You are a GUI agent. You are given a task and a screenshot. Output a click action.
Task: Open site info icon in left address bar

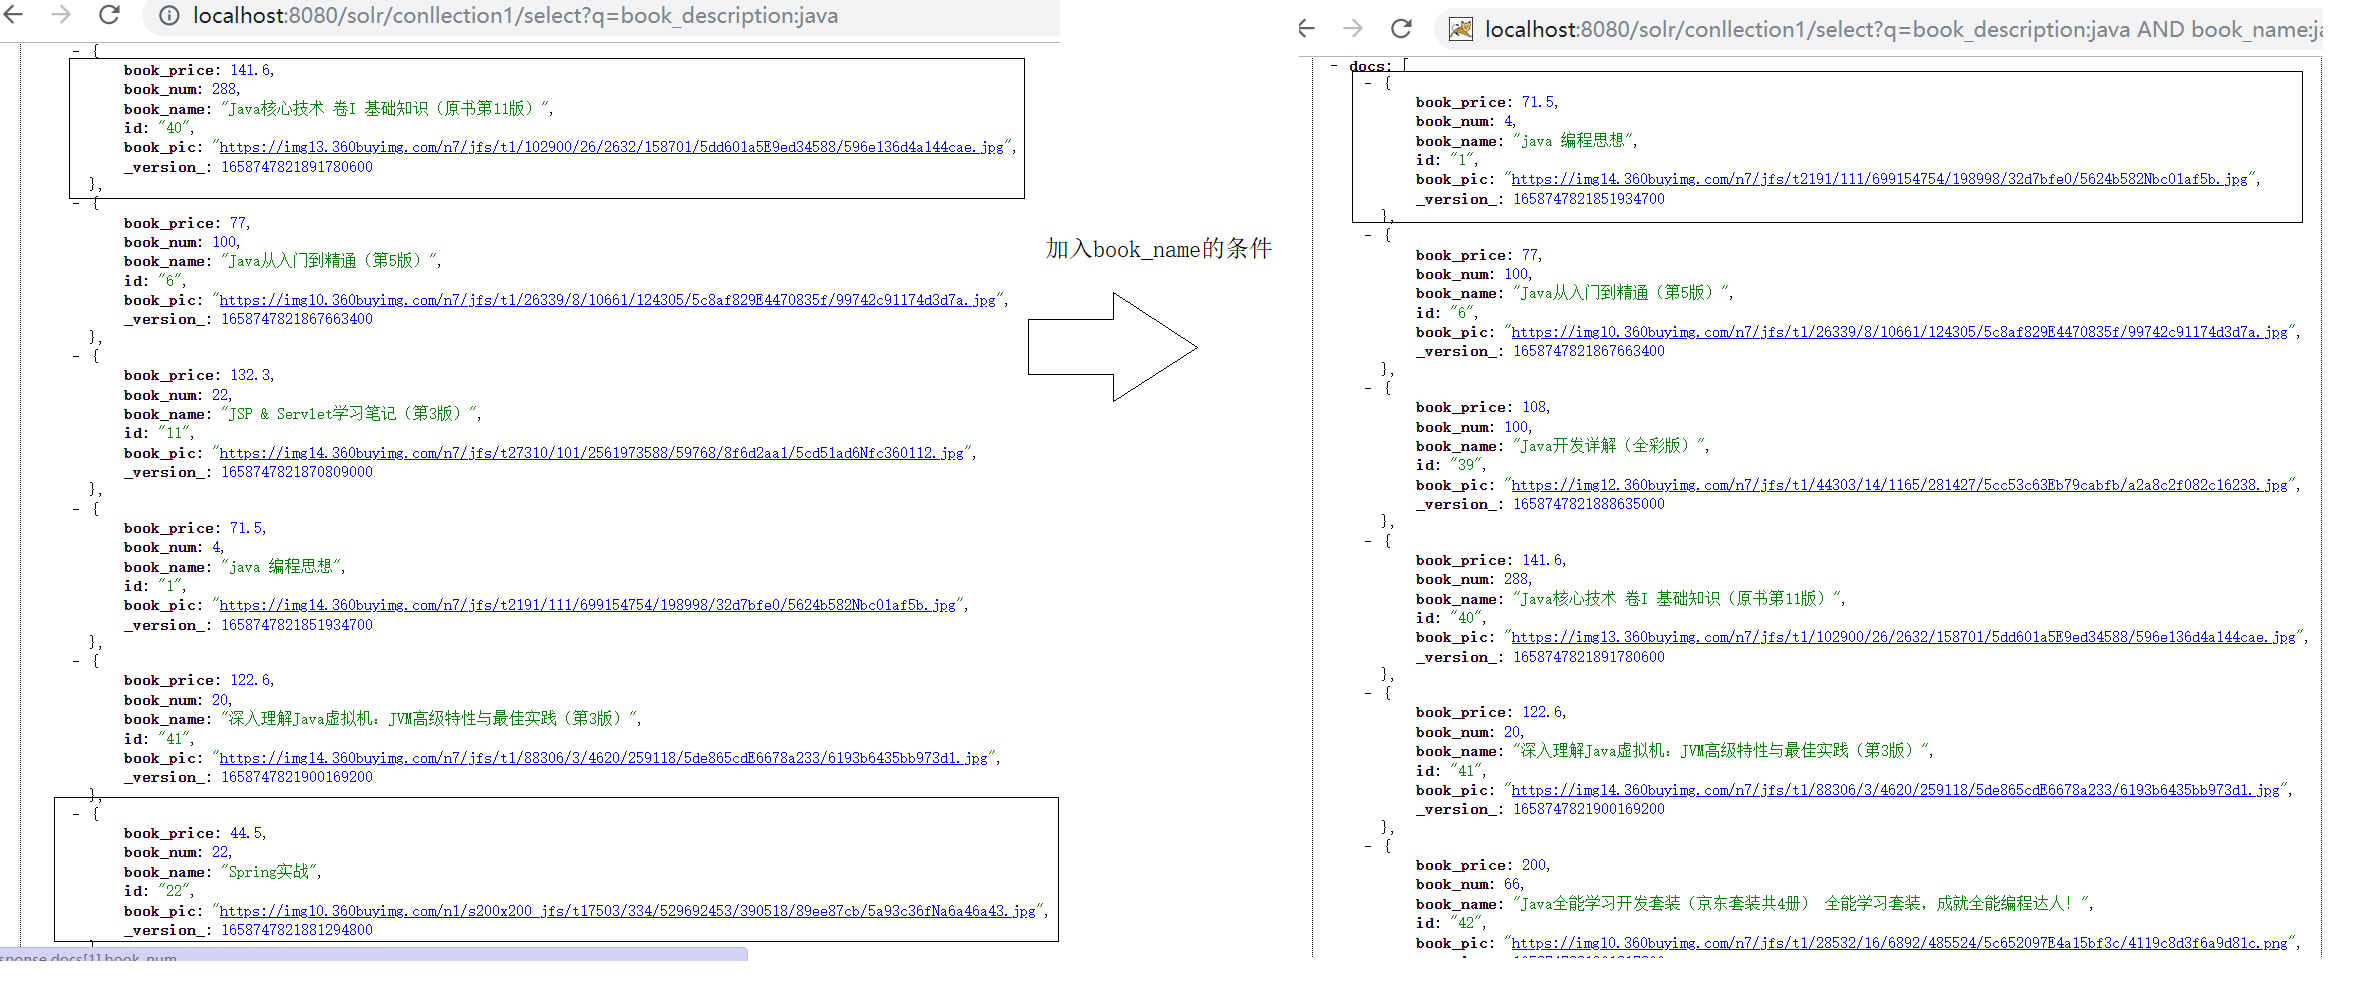click(x=169, y=16)
